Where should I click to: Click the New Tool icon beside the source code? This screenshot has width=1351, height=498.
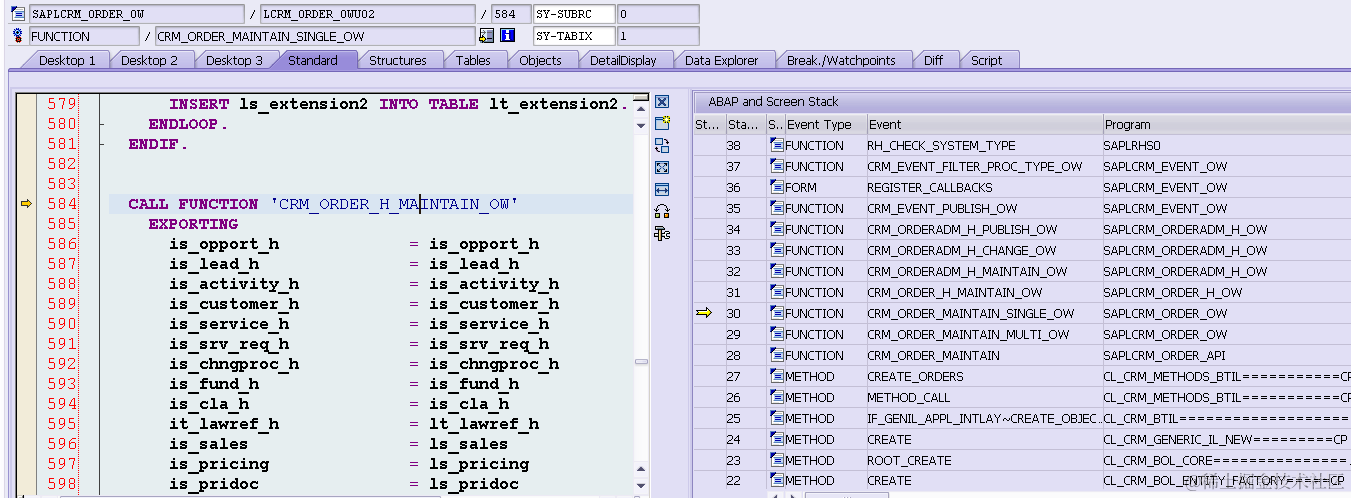pyautogui.click(x=661, y=123)
